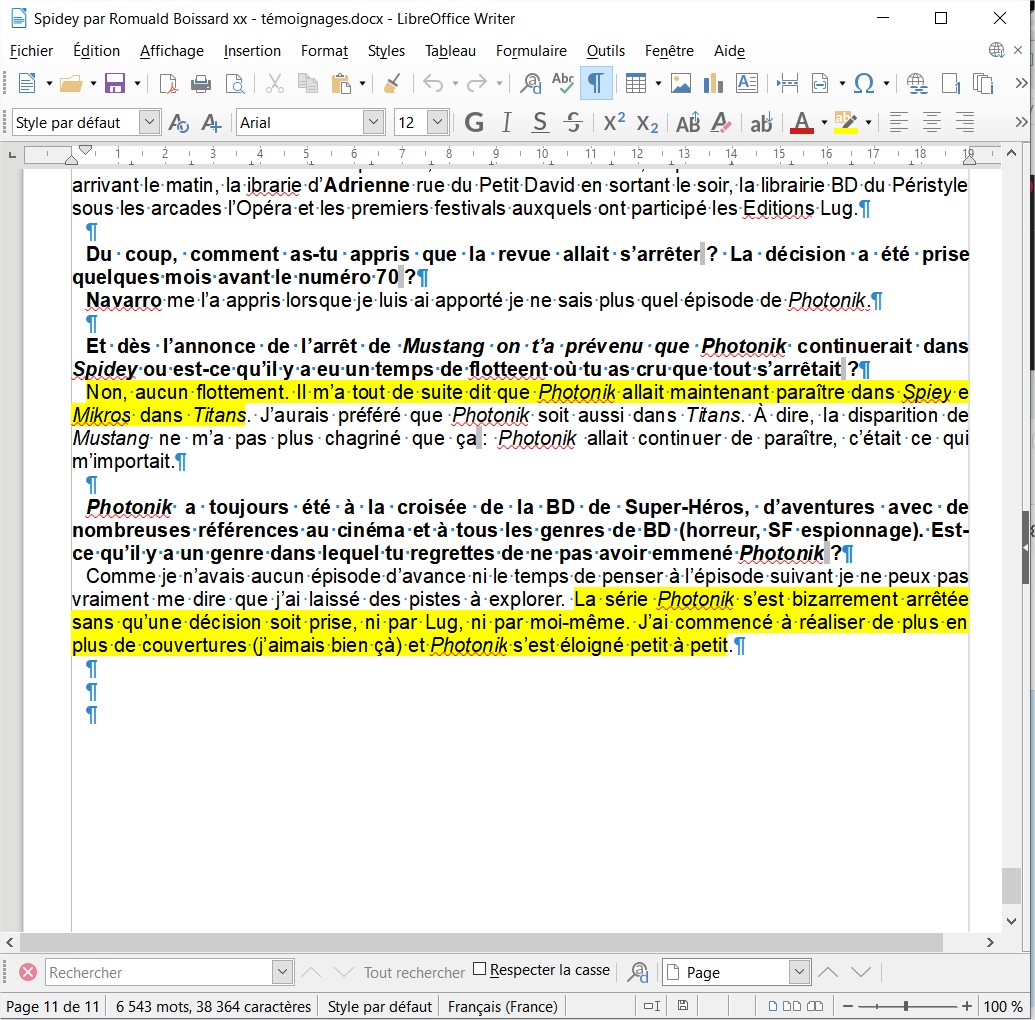Click 100 % zoom level field

[1003, 1006]
